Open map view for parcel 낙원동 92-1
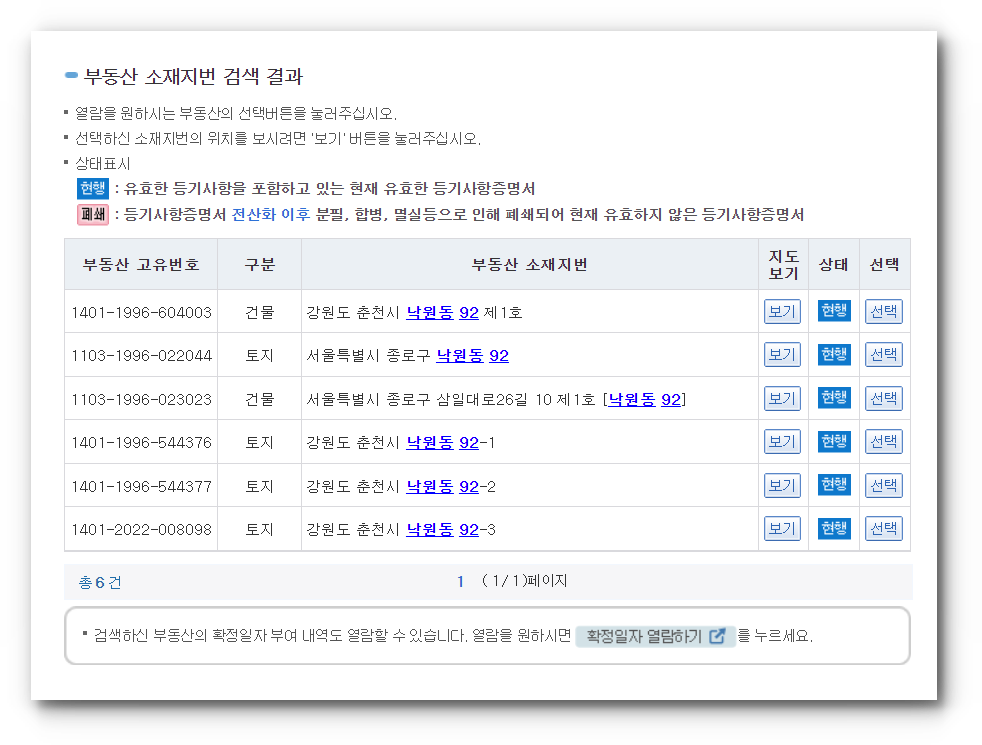The image size is (982, 745). coord(782,441)
